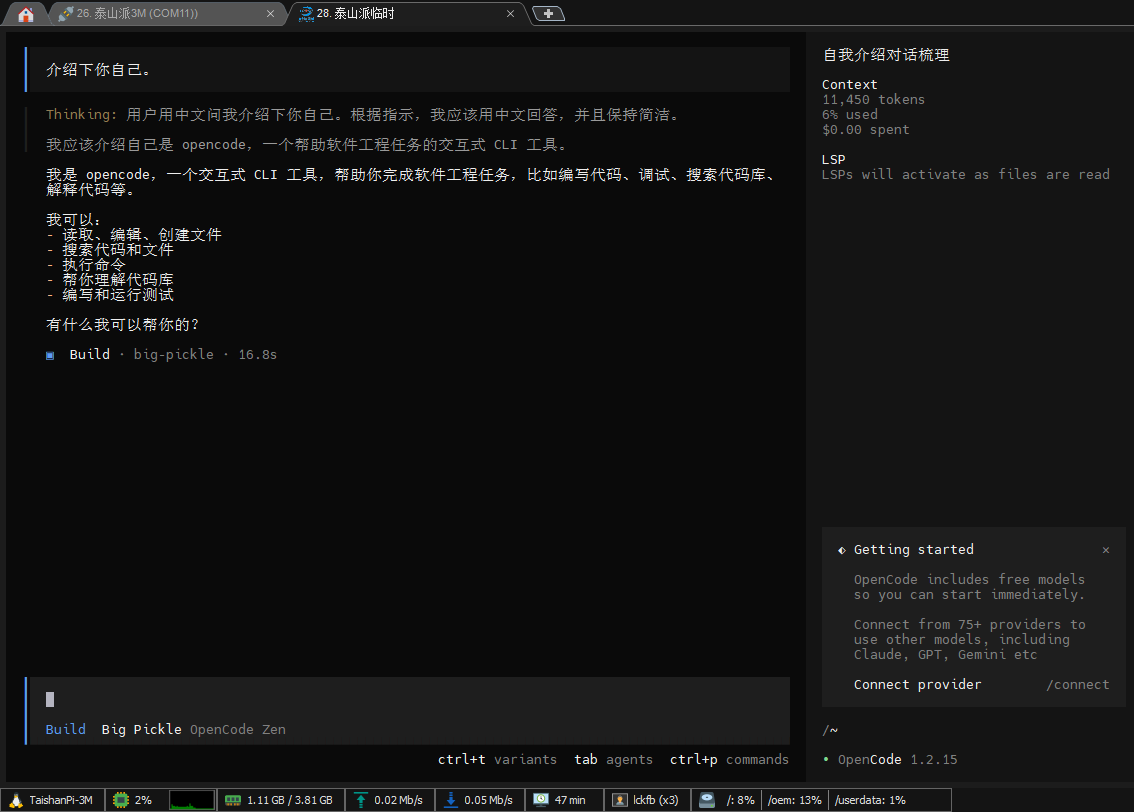
Task: Click the /~ working directory text
Action: coord(830,730)
